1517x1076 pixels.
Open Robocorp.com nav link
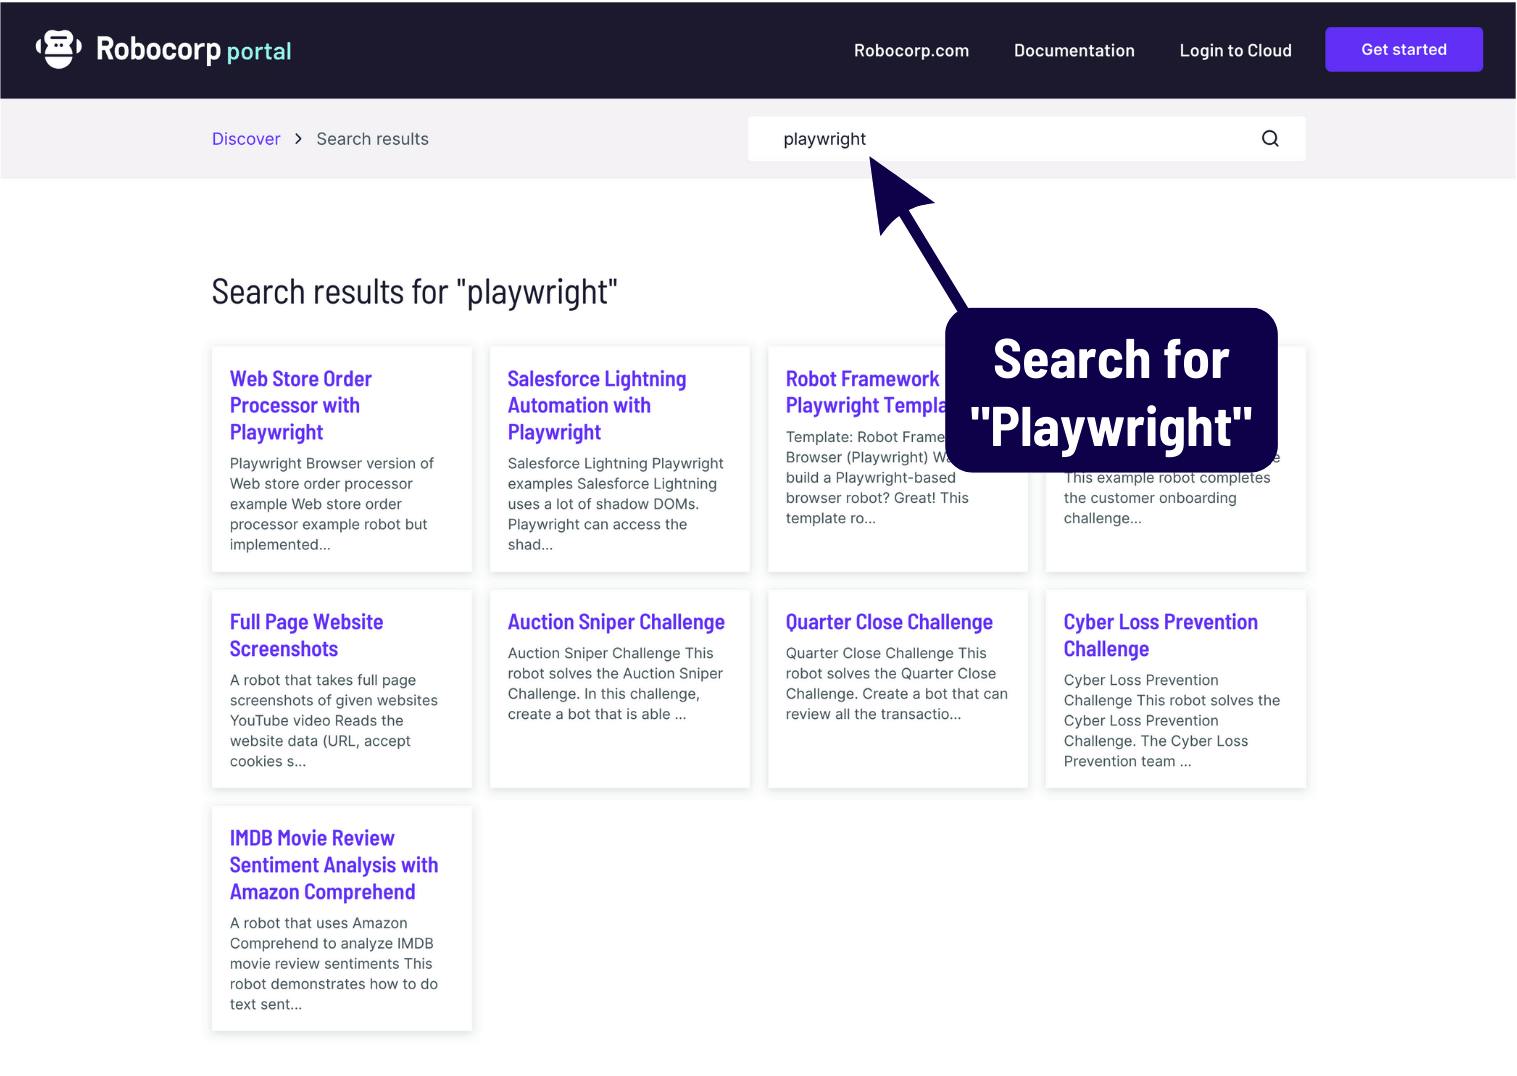(911, 50)
